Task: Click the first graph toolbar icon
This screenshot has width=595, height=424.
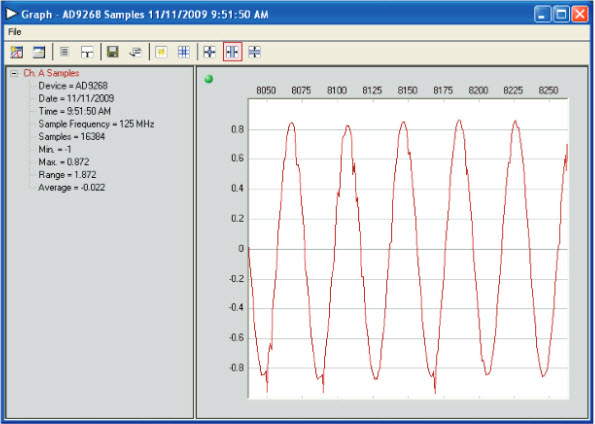Action: tap(16, 52)
